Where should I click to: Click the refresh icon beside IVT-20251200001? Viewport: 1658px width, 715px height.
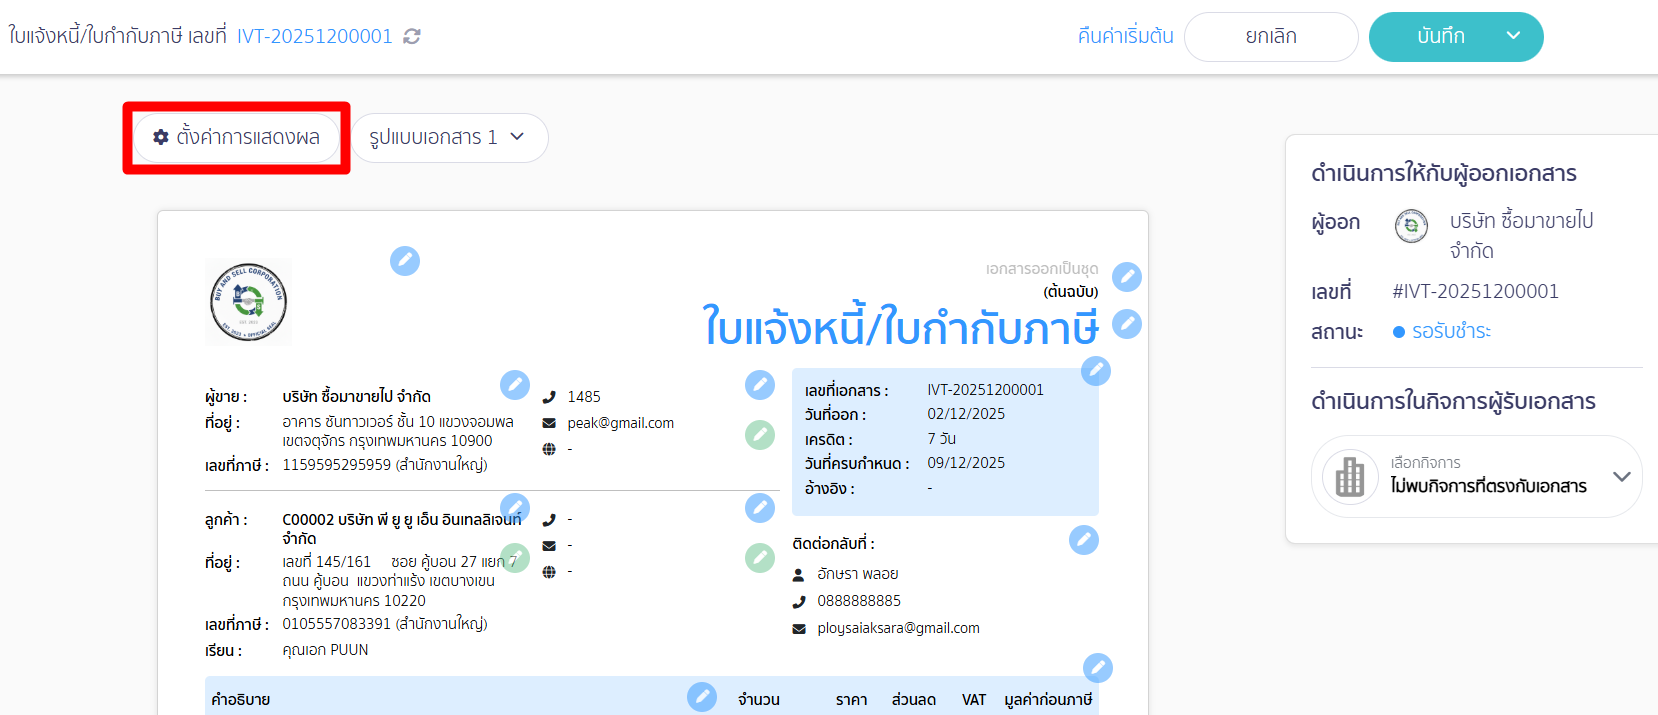point(412,36)
